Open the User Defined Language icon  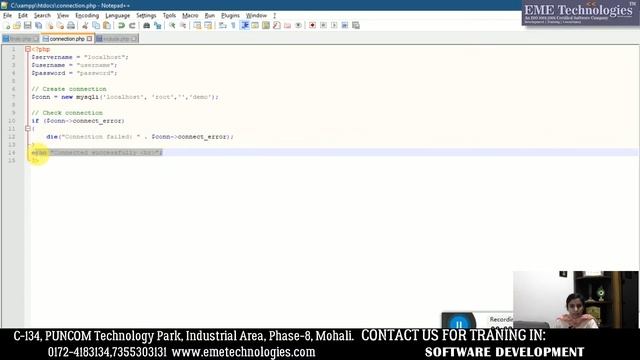point(255,25)
